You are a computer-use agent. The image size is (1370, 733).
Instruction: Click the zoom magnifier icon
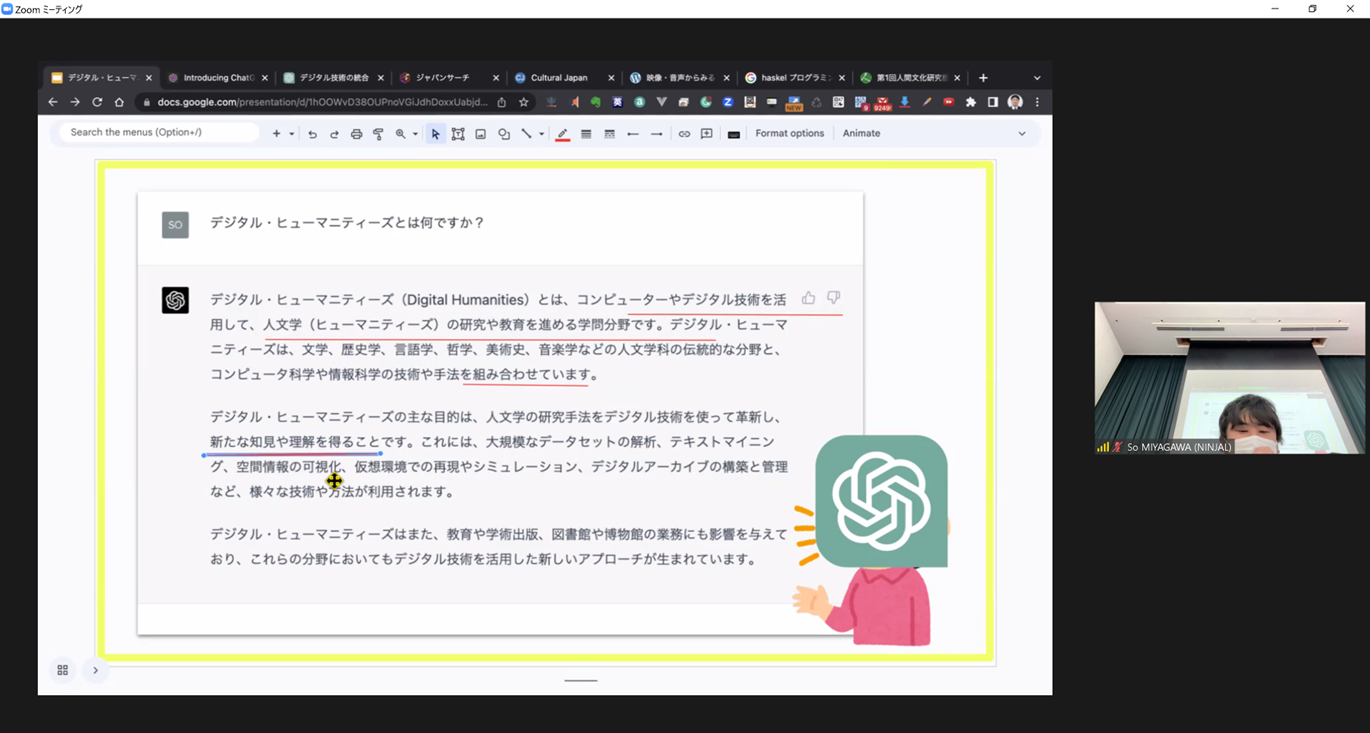pos(400,134)
